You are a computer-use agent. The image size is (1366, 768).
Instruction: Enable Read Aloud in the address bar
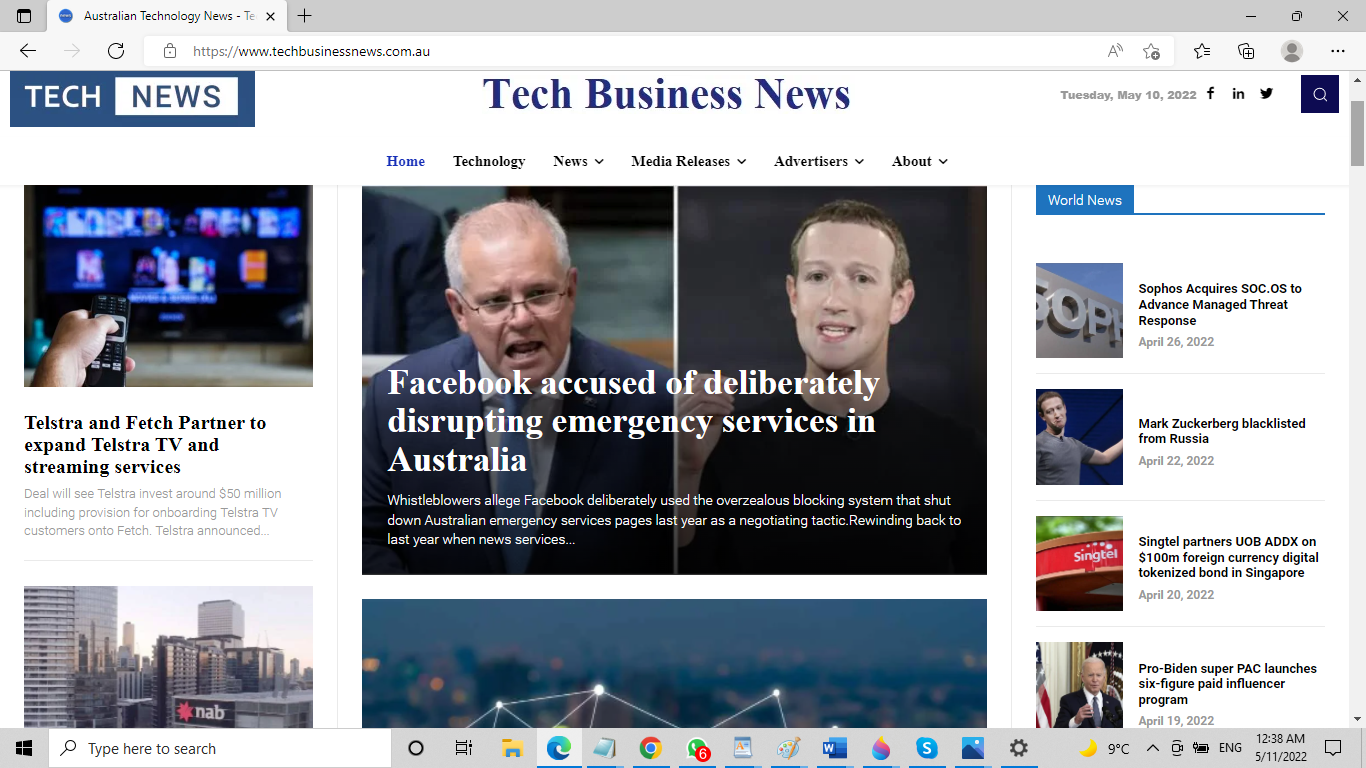point(1115,51)
